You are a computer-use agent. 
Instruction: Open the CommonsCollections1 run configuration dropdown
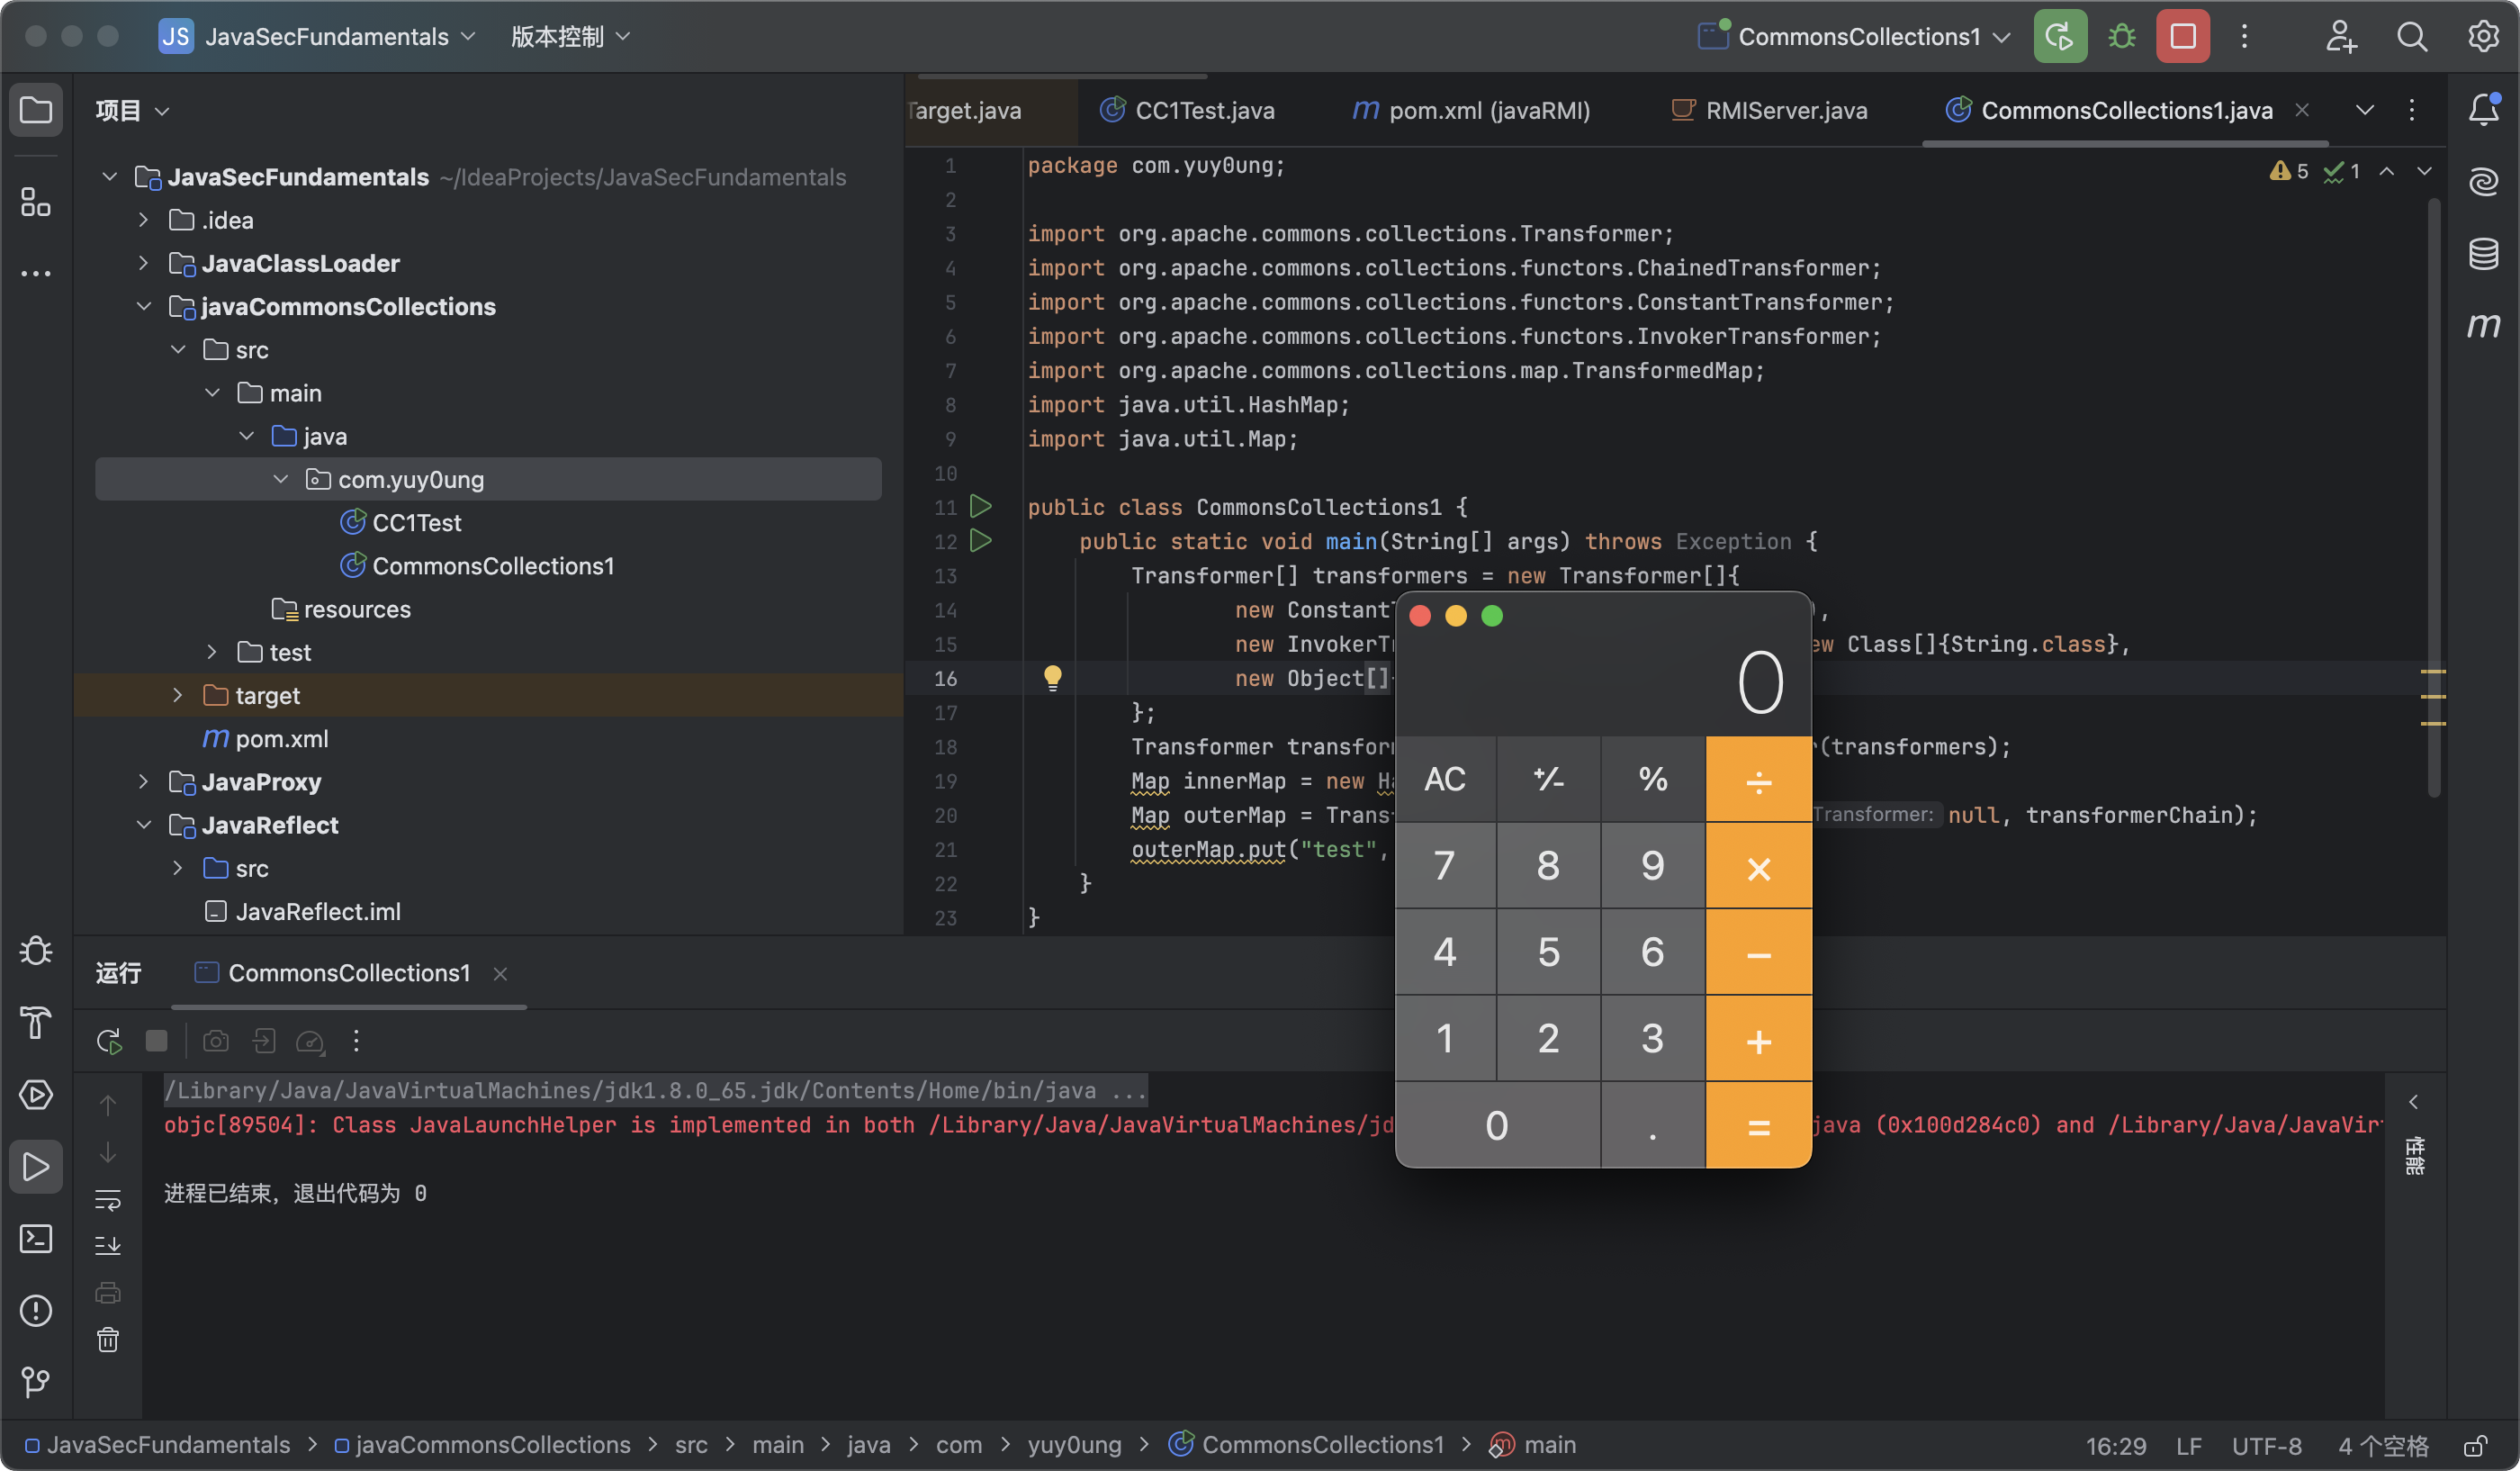[x=1859, y=37]
